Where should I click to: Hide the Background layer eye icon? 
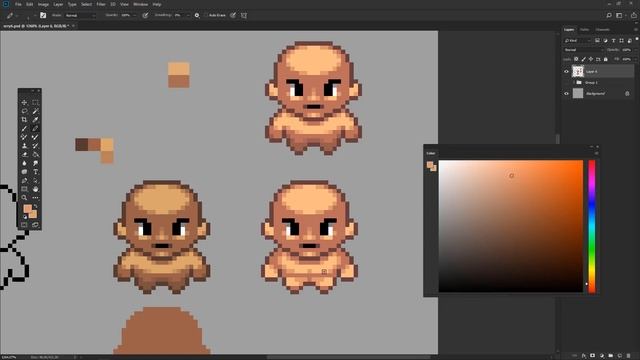[566, 93]
